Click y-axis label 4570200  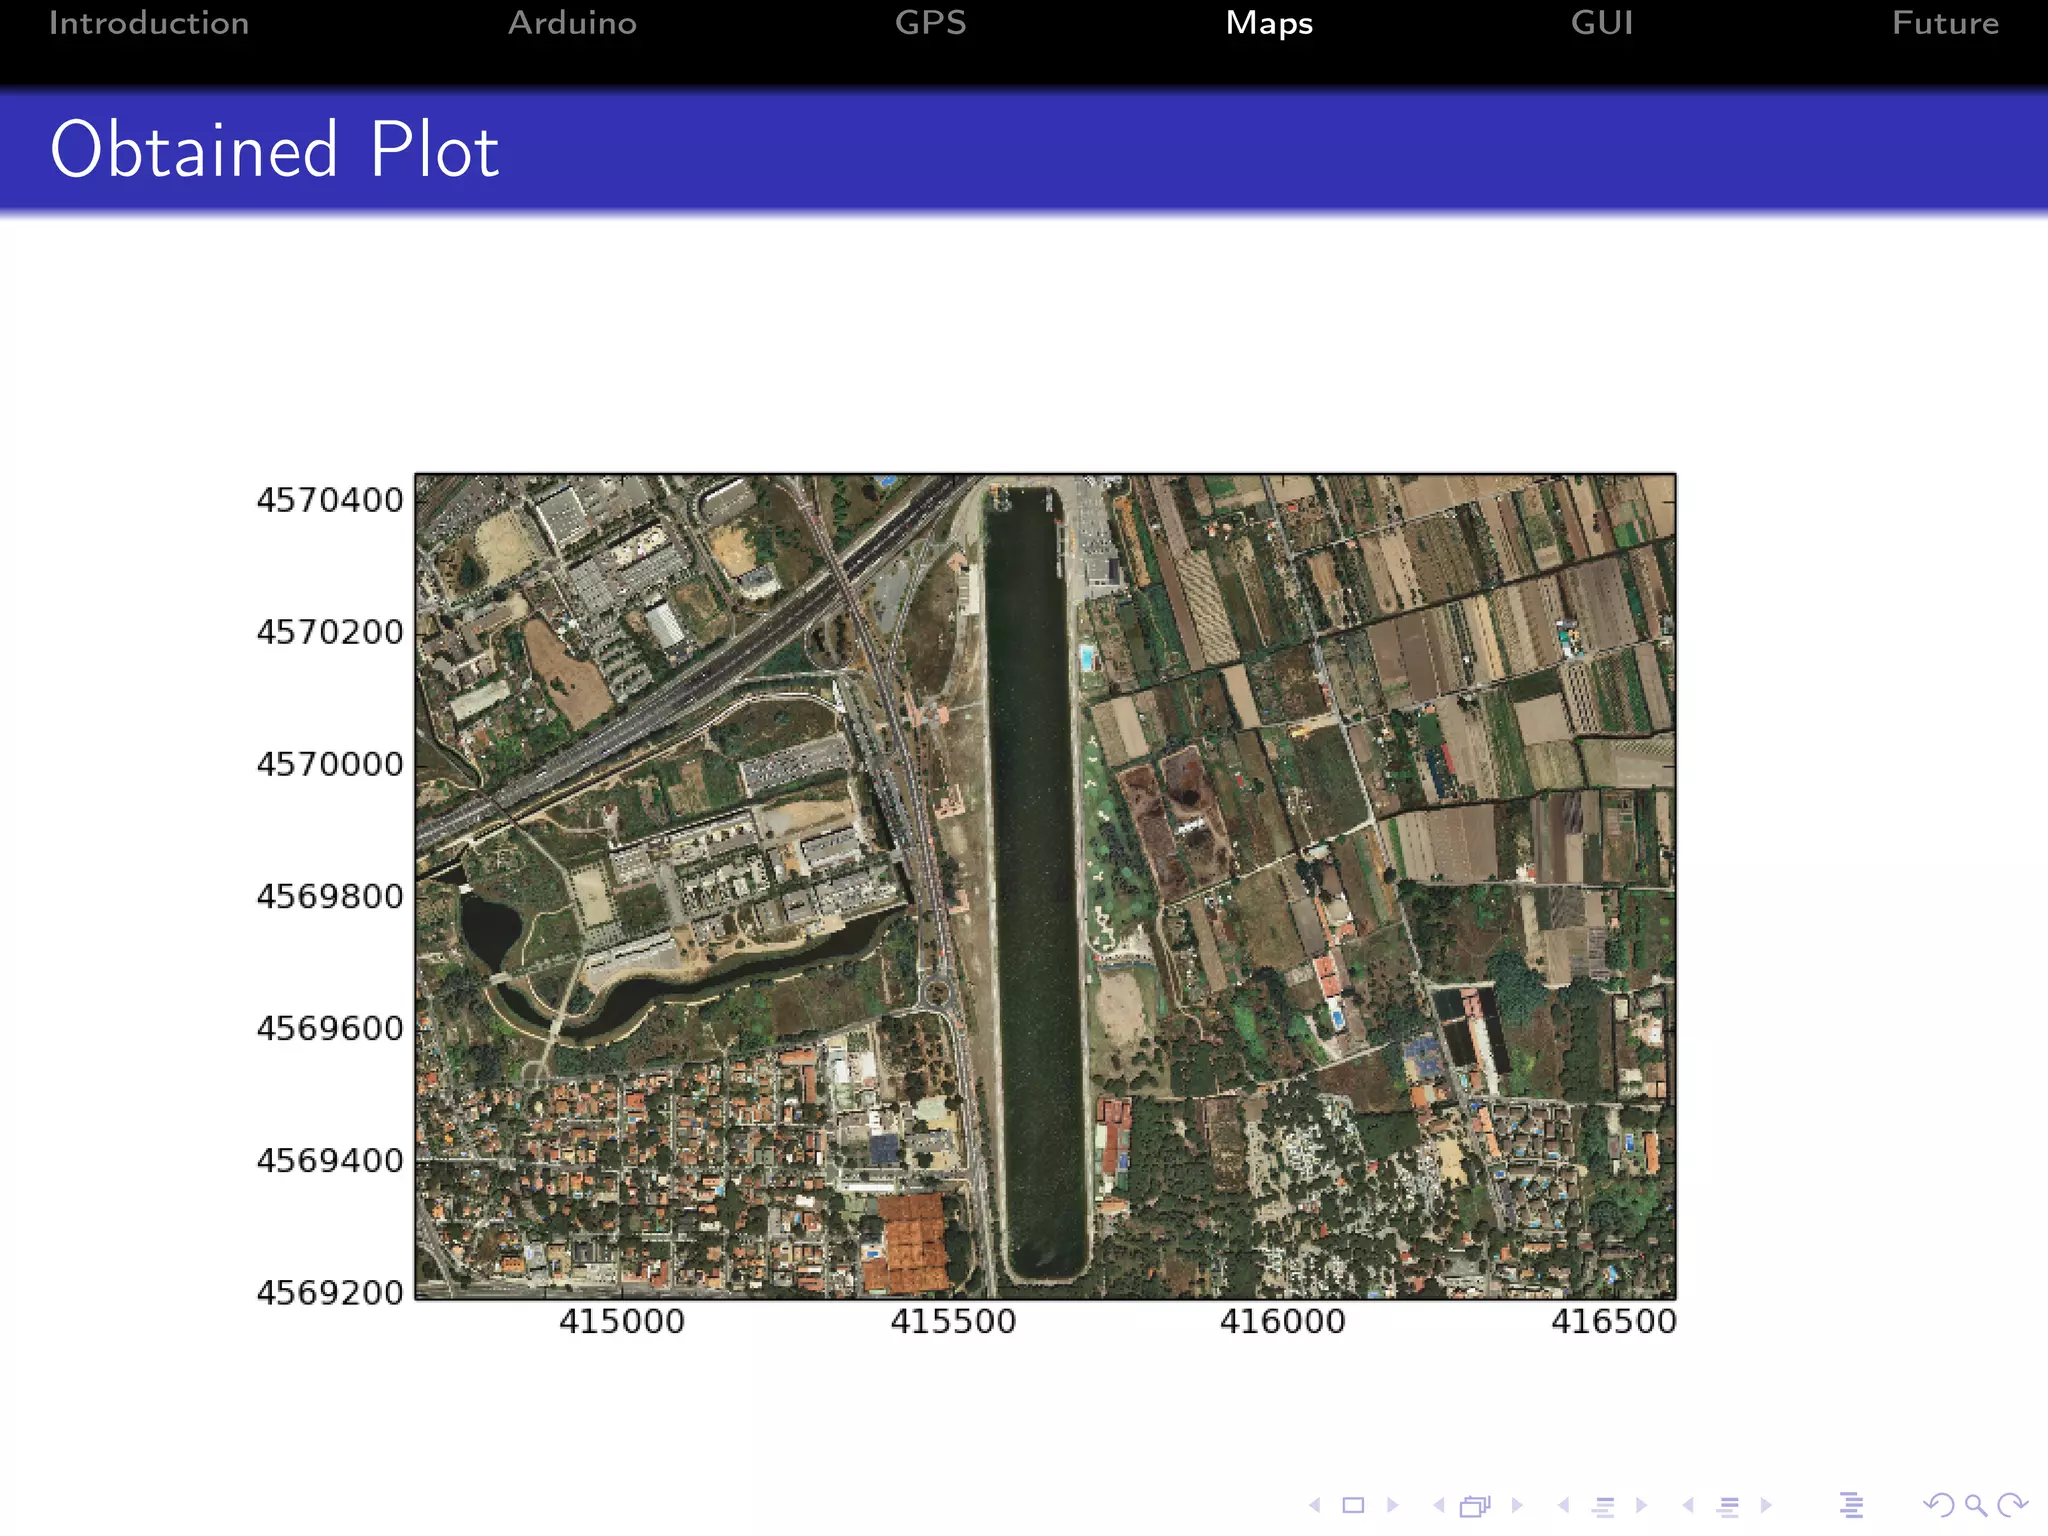[x=330, y=632]
